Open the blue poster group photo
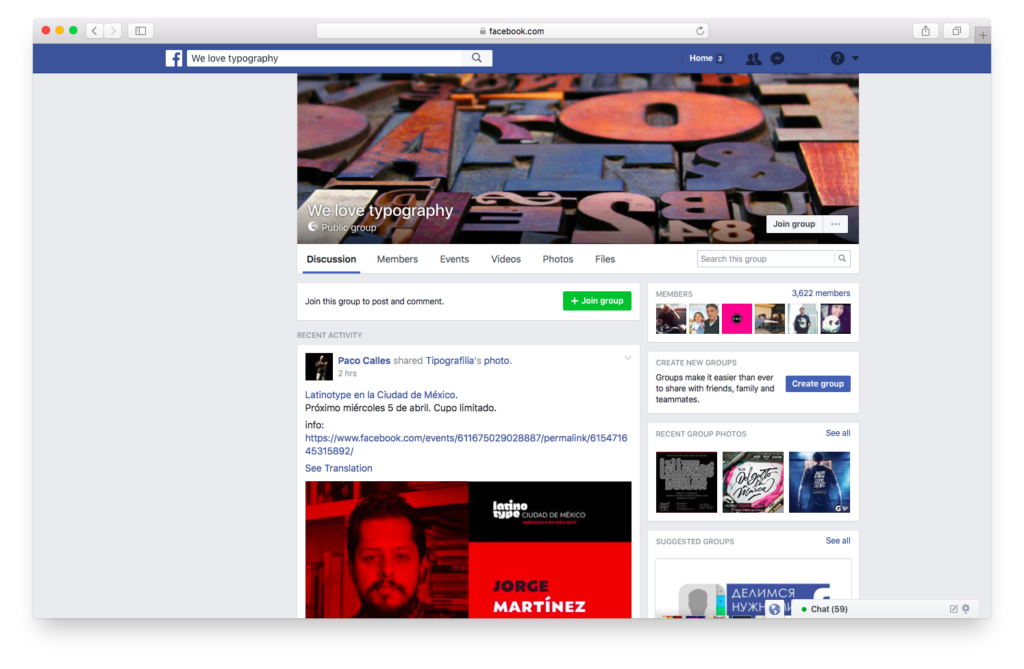The width and height of the screenshot is (1024, 669). coord(819,482)
